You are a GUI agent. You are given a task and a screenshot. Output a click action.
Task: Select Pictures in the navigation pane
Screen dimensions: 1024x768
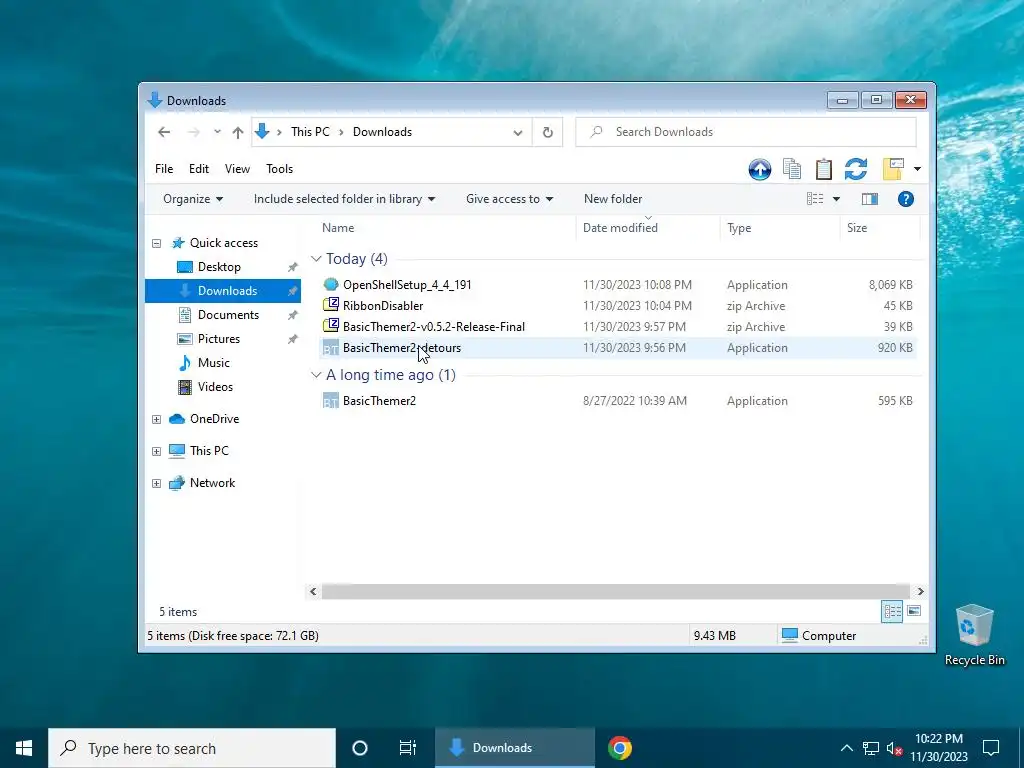[x=219, y=339]
